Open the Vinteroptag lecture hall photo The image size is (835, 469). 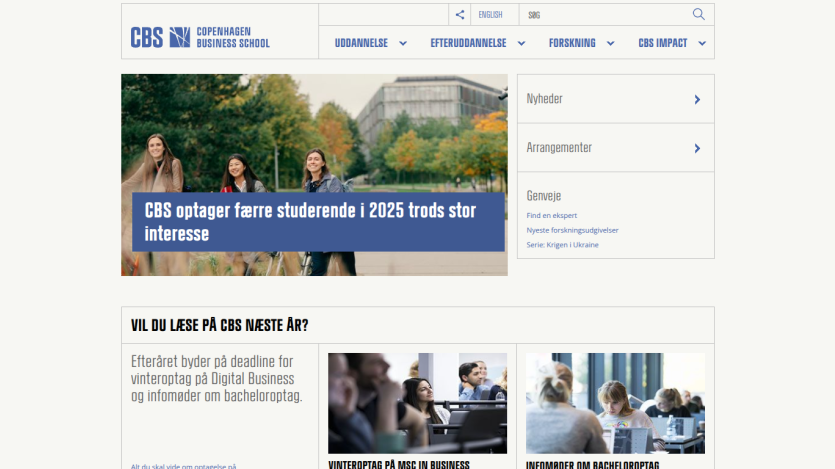tap(418, 403)
